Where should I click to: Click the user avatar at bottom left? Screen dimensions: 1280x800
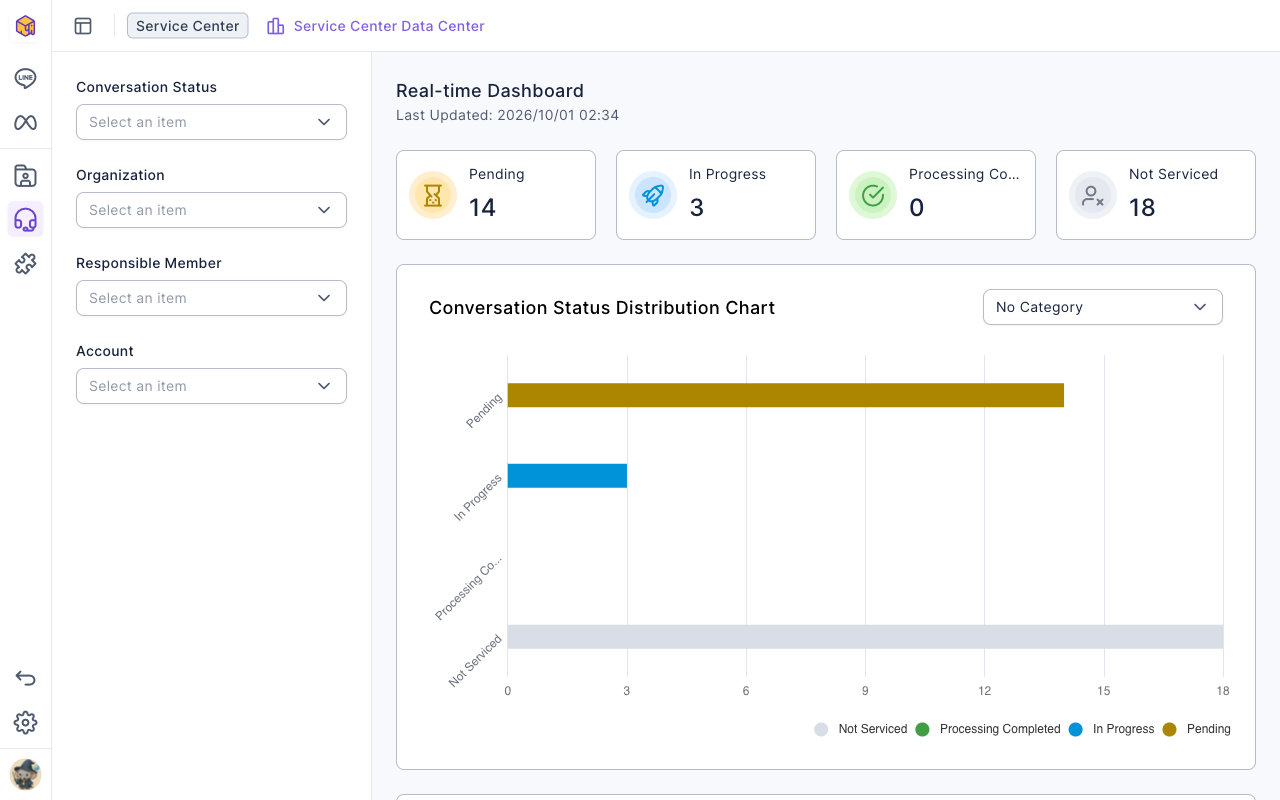[26, 774]
